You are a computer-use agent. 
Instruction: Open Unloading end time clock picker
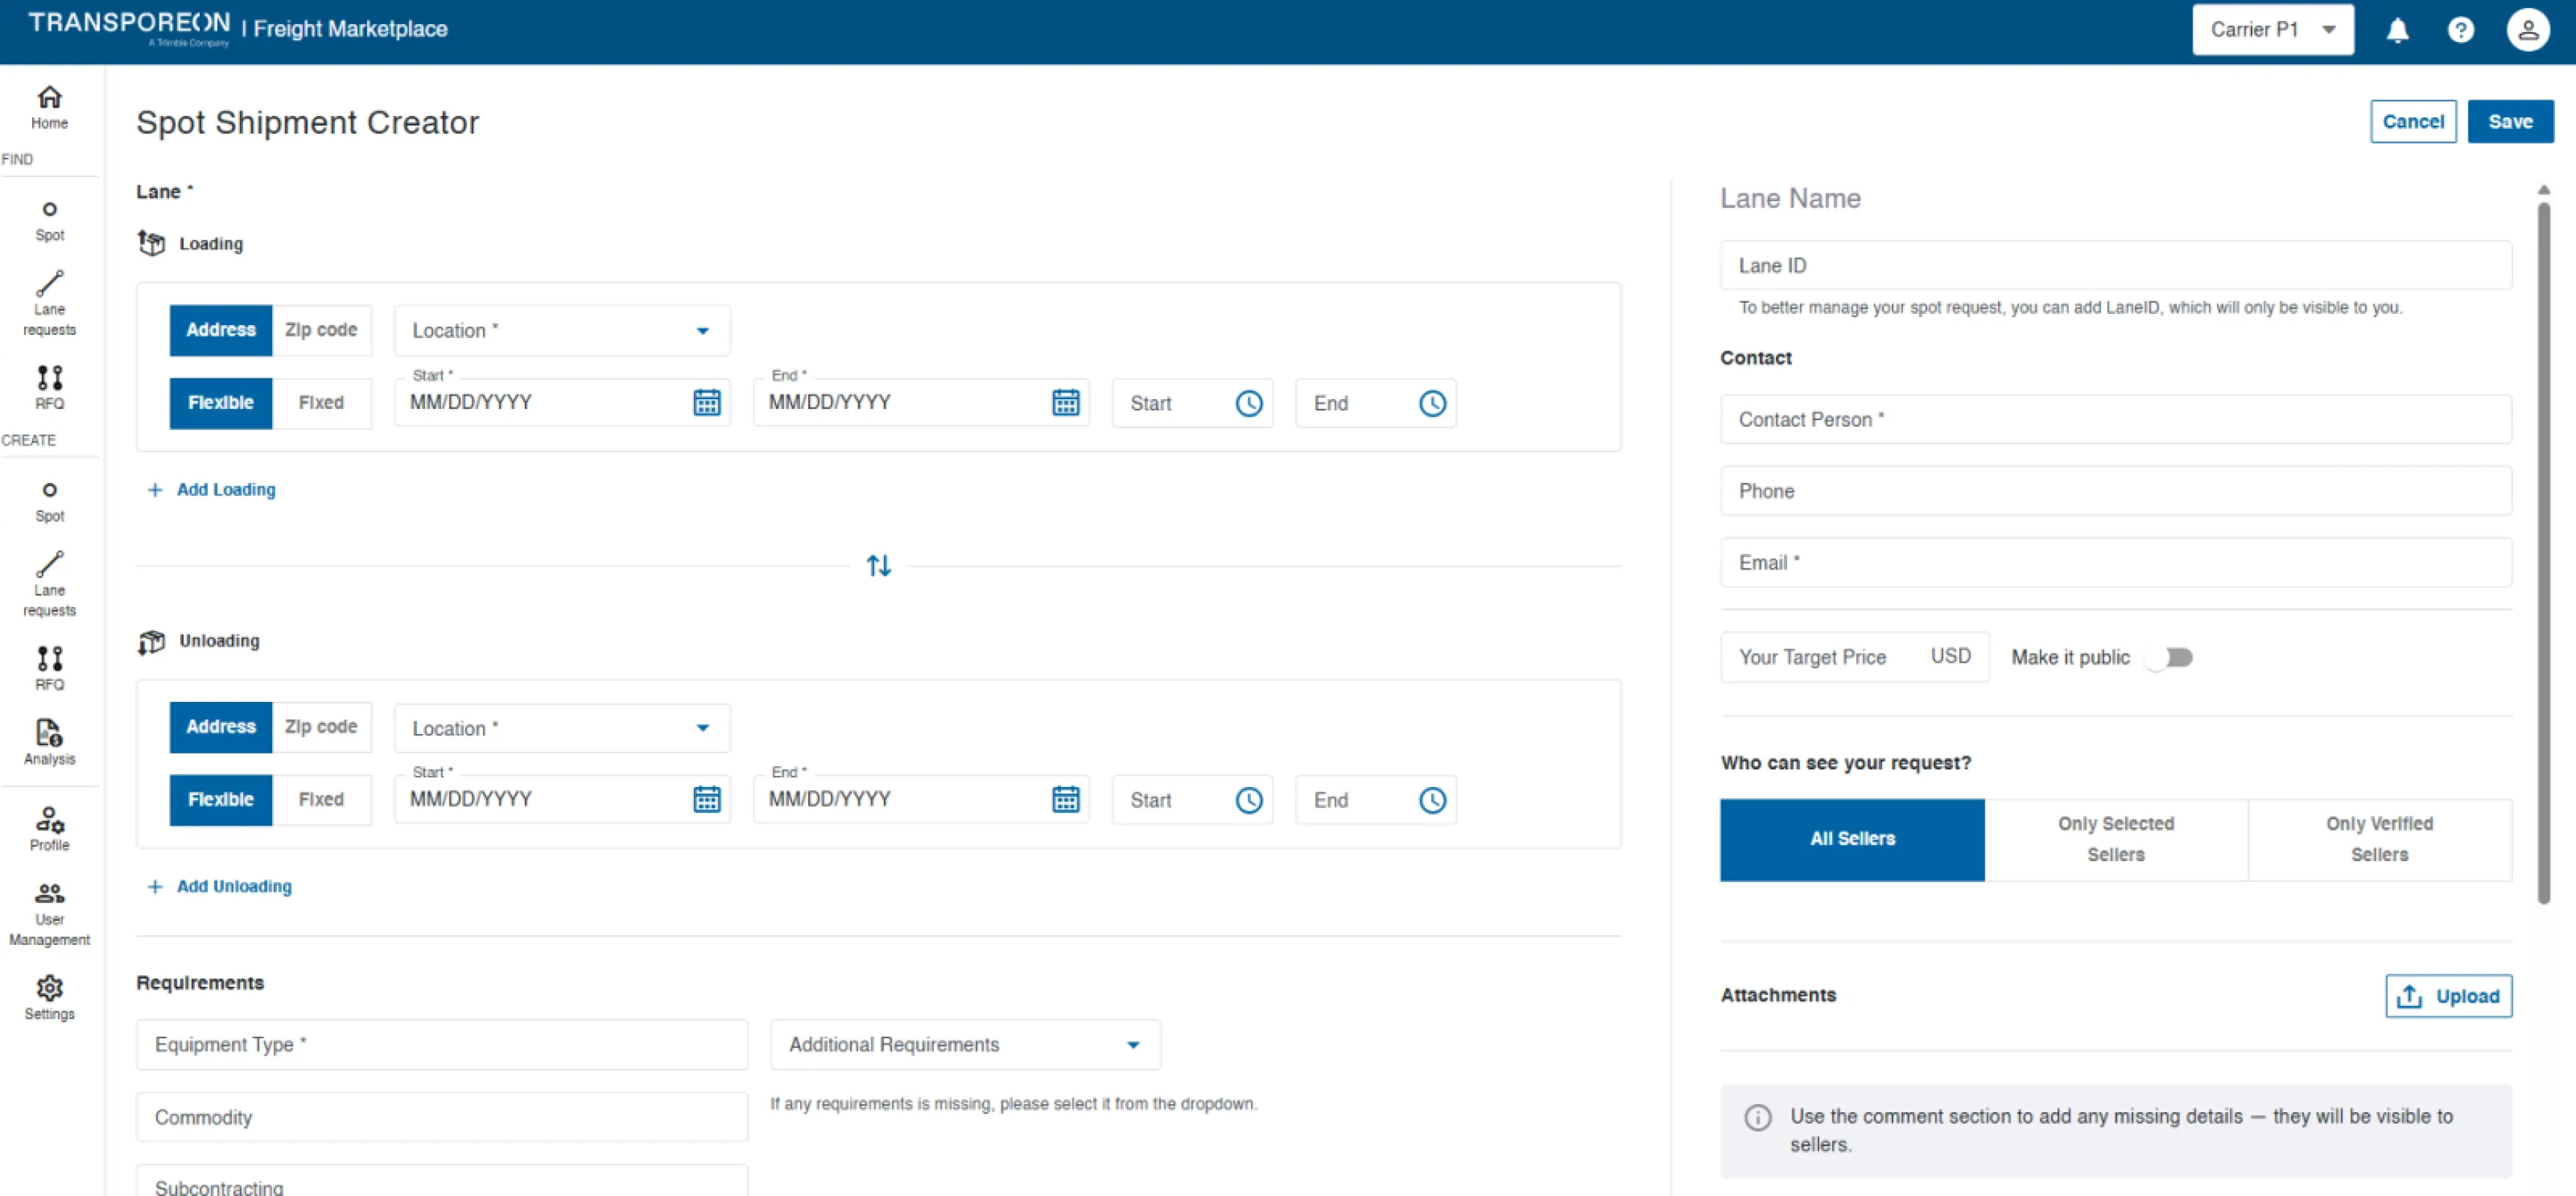[1432, 800]
